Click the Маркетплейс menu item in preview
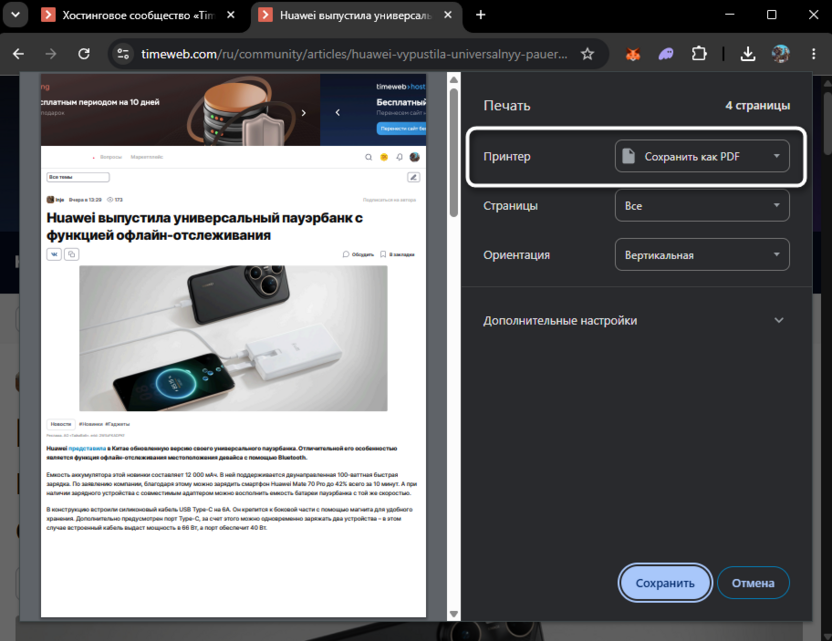Screen dimensions: 832x641 147,157
